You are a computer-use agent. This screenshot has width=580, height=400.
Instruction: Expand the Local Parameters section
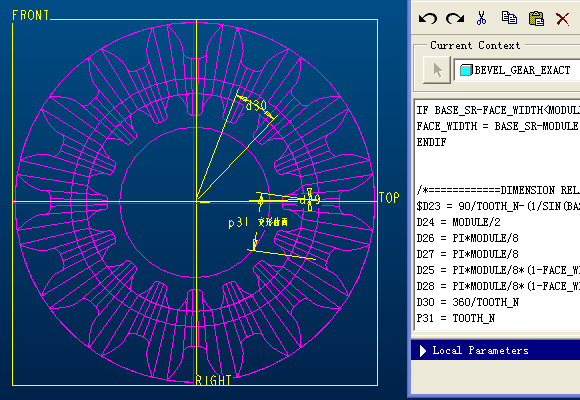click(x=423, y=350)
